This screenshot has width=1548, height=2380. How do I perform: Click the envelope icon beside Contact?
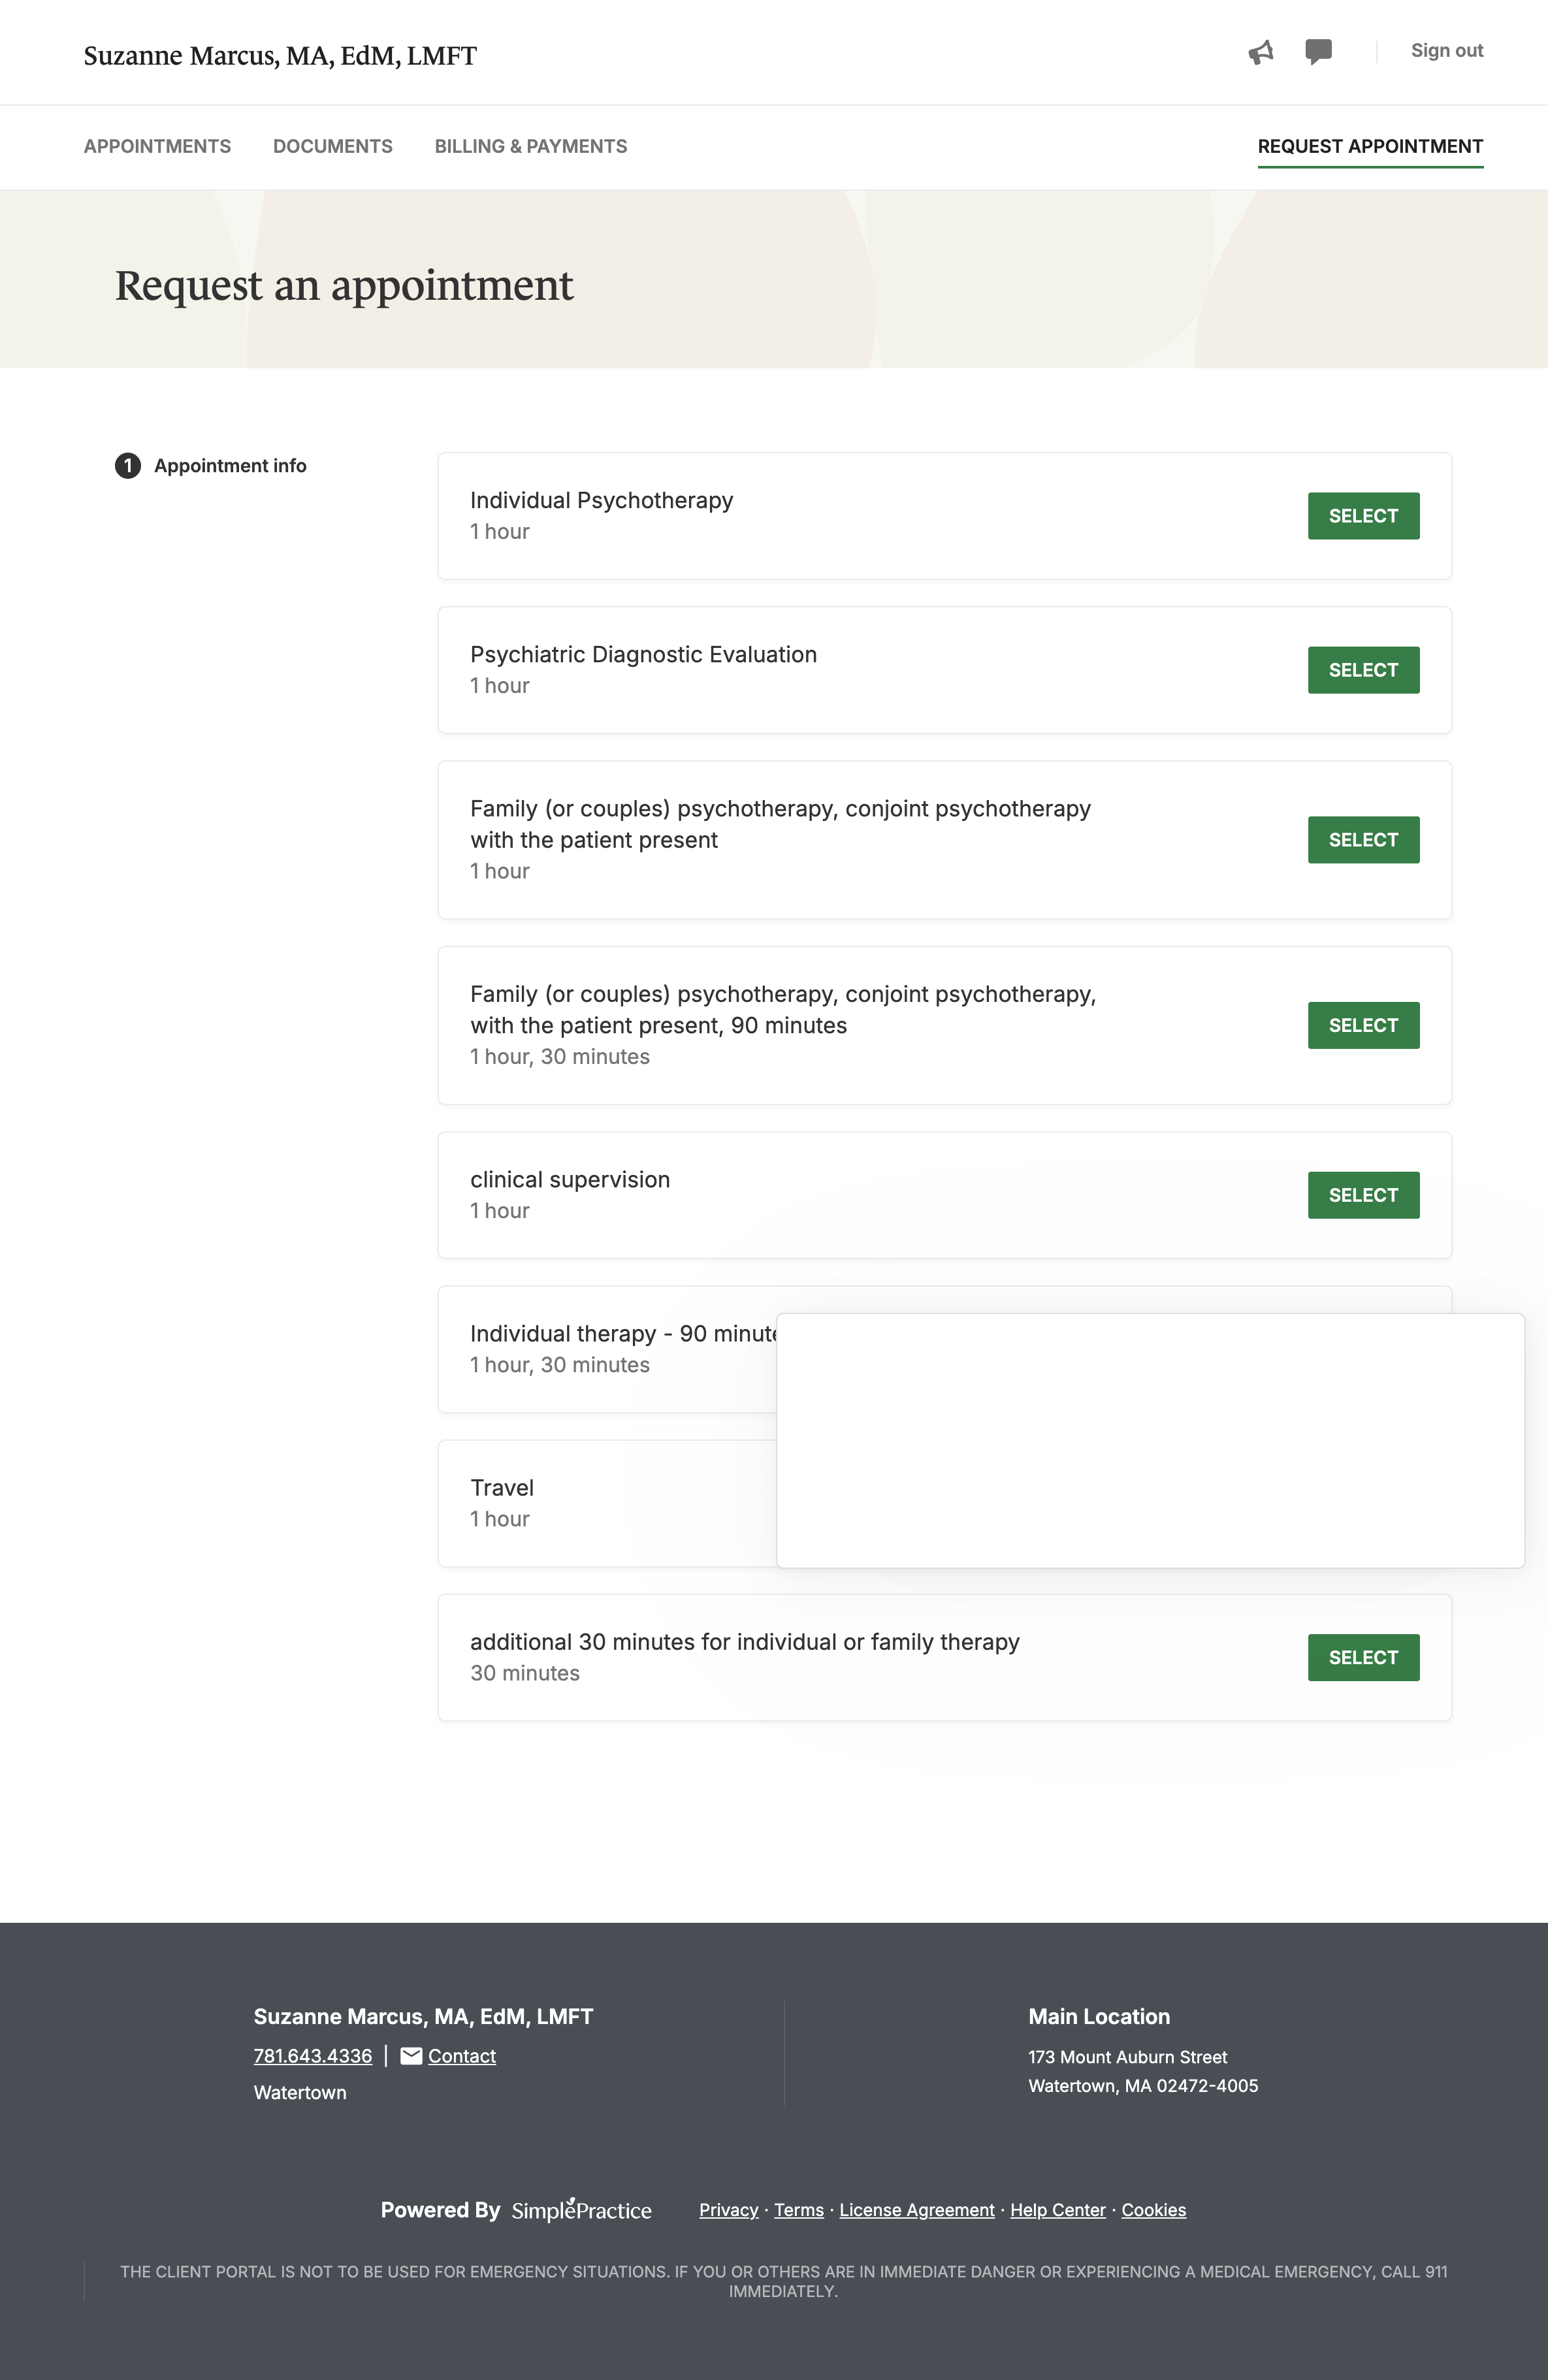click(411, 2056)
